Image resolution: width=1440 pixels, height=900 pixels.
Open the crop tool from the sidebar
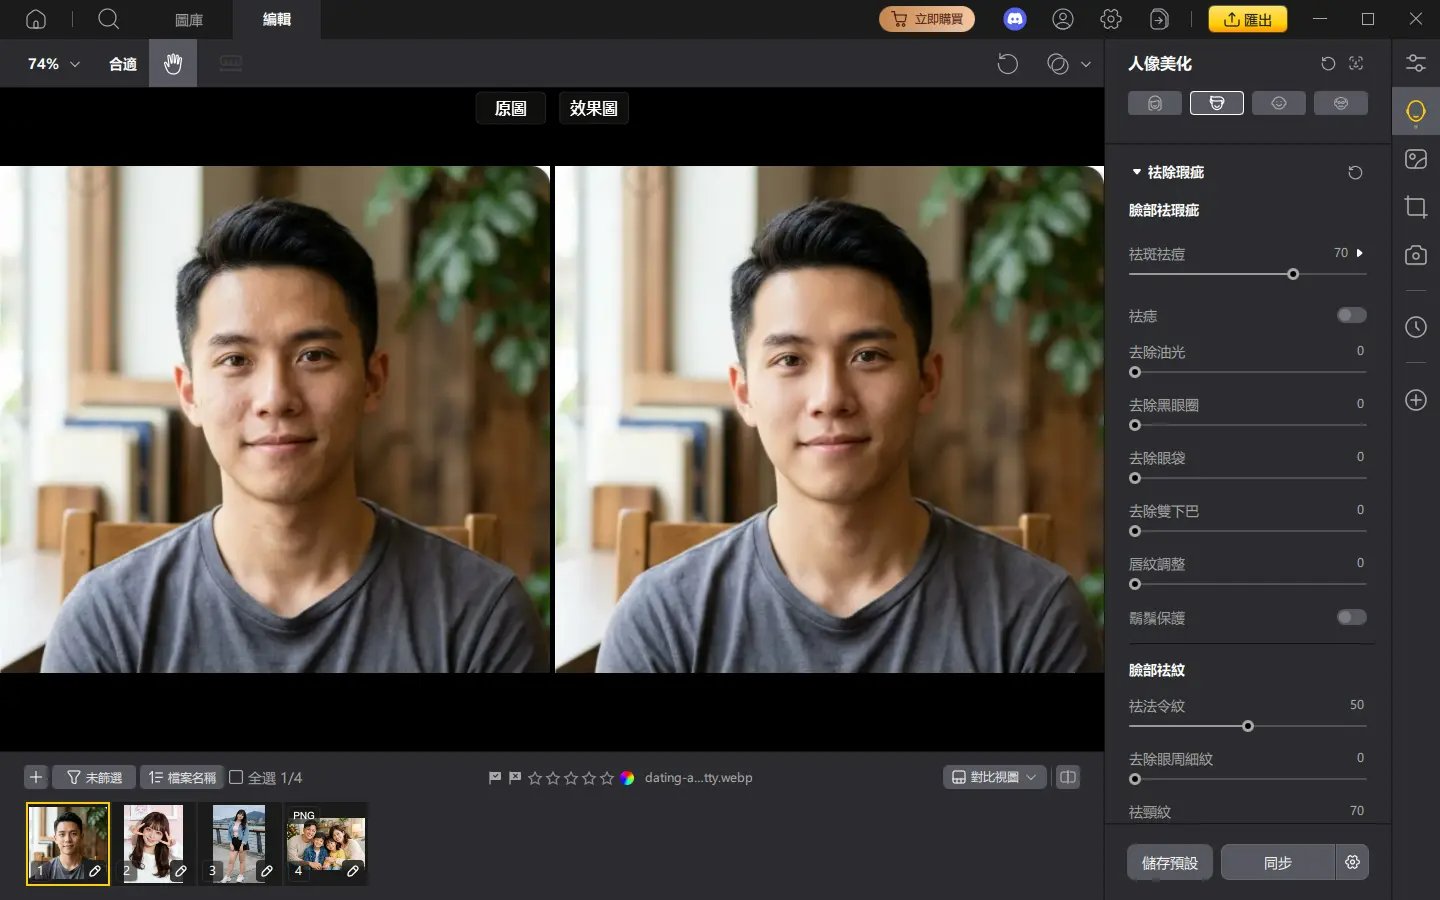pos(1416,207)
